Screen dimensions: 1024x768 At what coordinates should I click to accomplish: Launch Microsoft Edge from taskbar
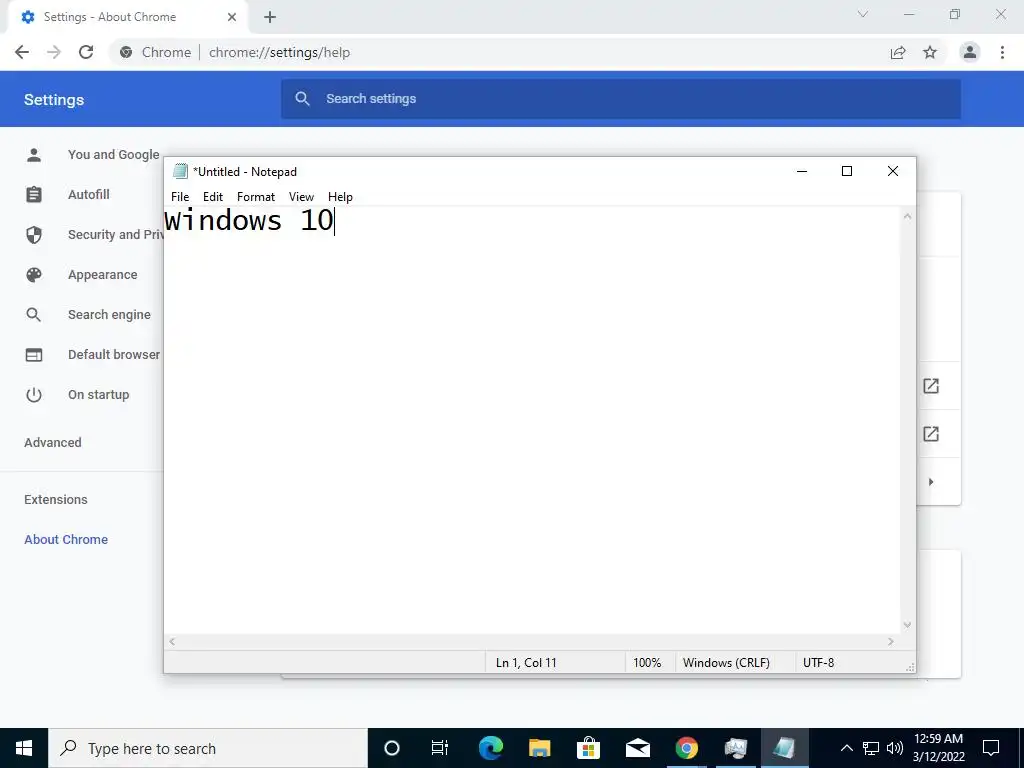point(490,748)
